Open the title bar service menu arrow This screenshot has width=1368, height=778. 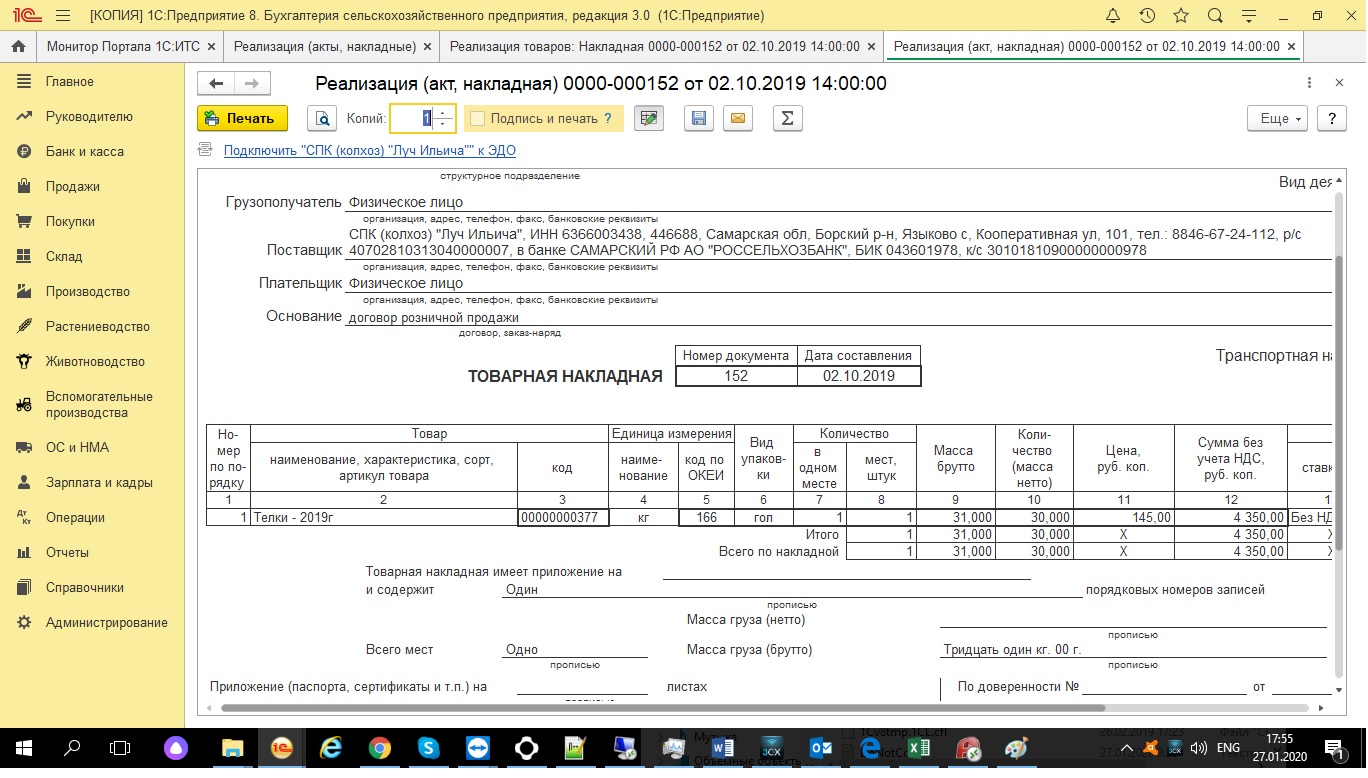pos(1248,16)
